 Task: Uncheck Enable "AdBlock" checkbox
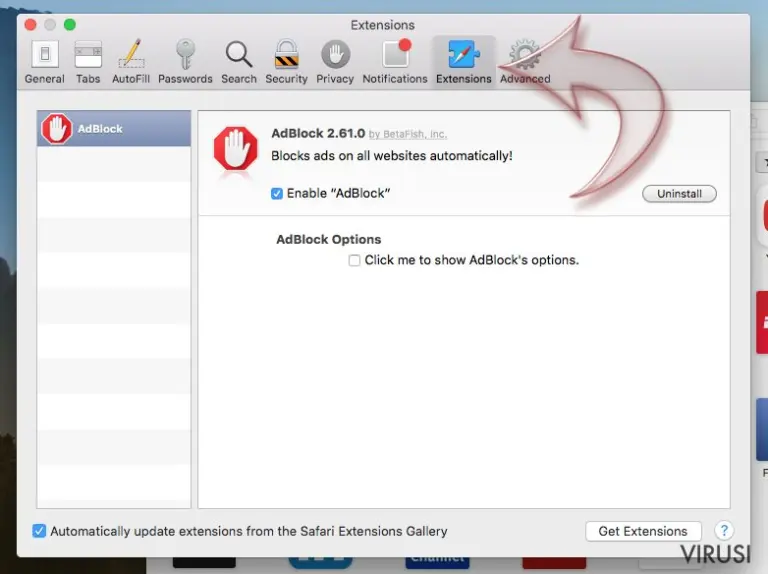coord(277,193)
